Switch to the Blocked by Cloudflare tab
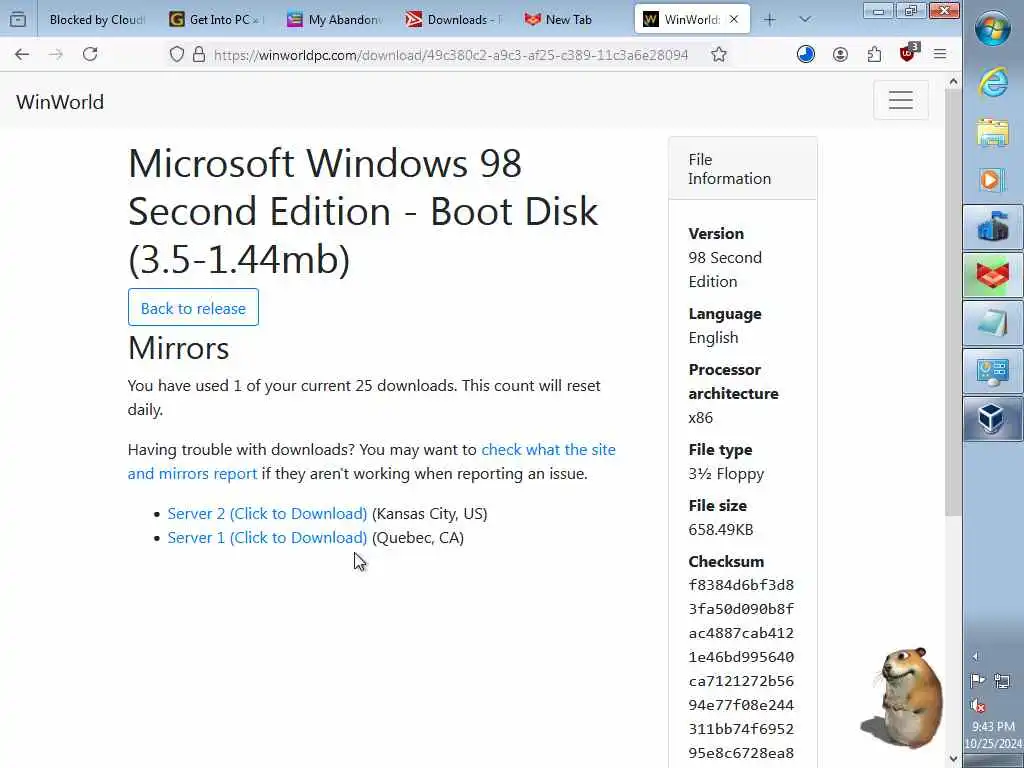 [x=97, y=20]
